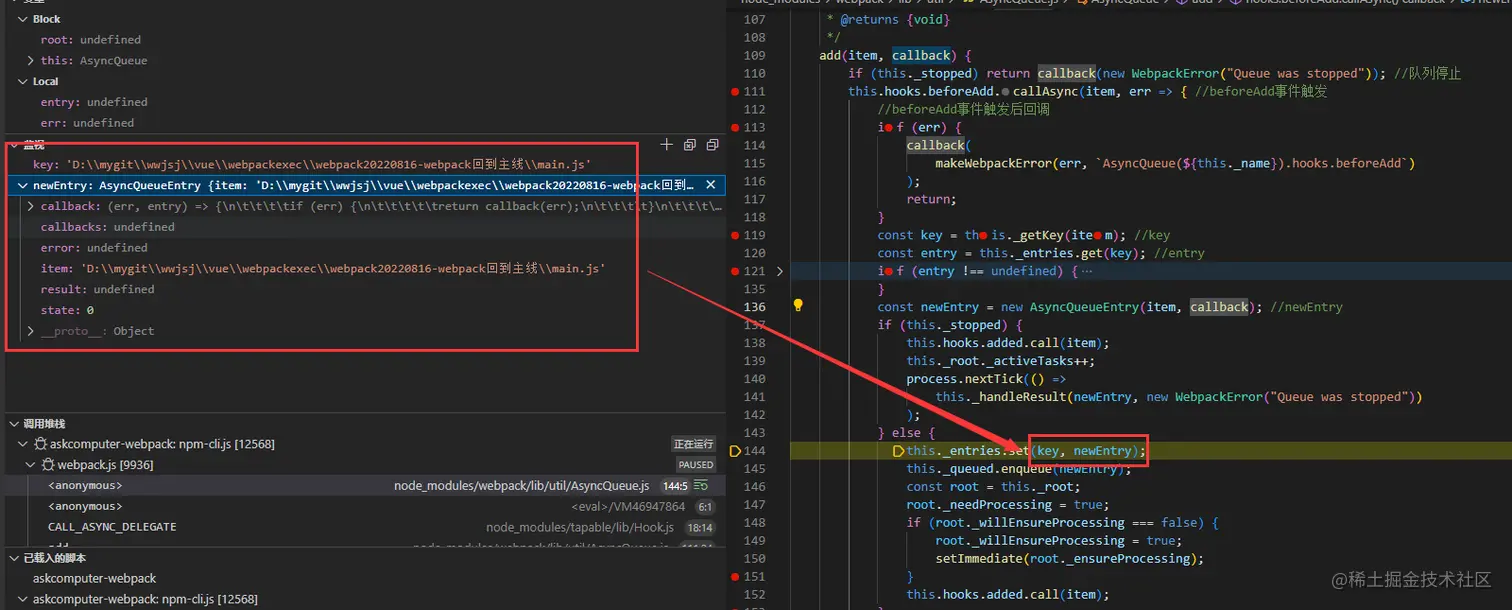
Task: Click the 'result: undefined' property
Action: [98, 289]
